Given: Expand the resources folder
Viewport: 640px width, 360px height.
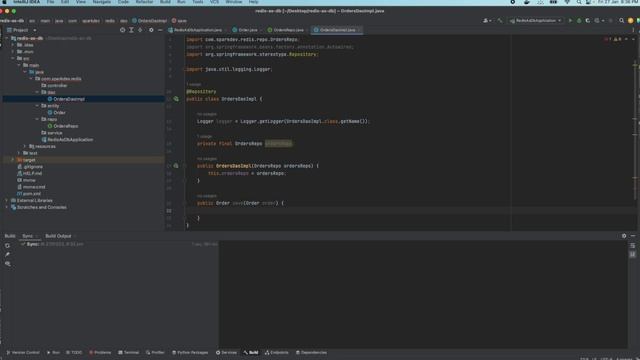Looking at the screenshot, I should (25, 146).
